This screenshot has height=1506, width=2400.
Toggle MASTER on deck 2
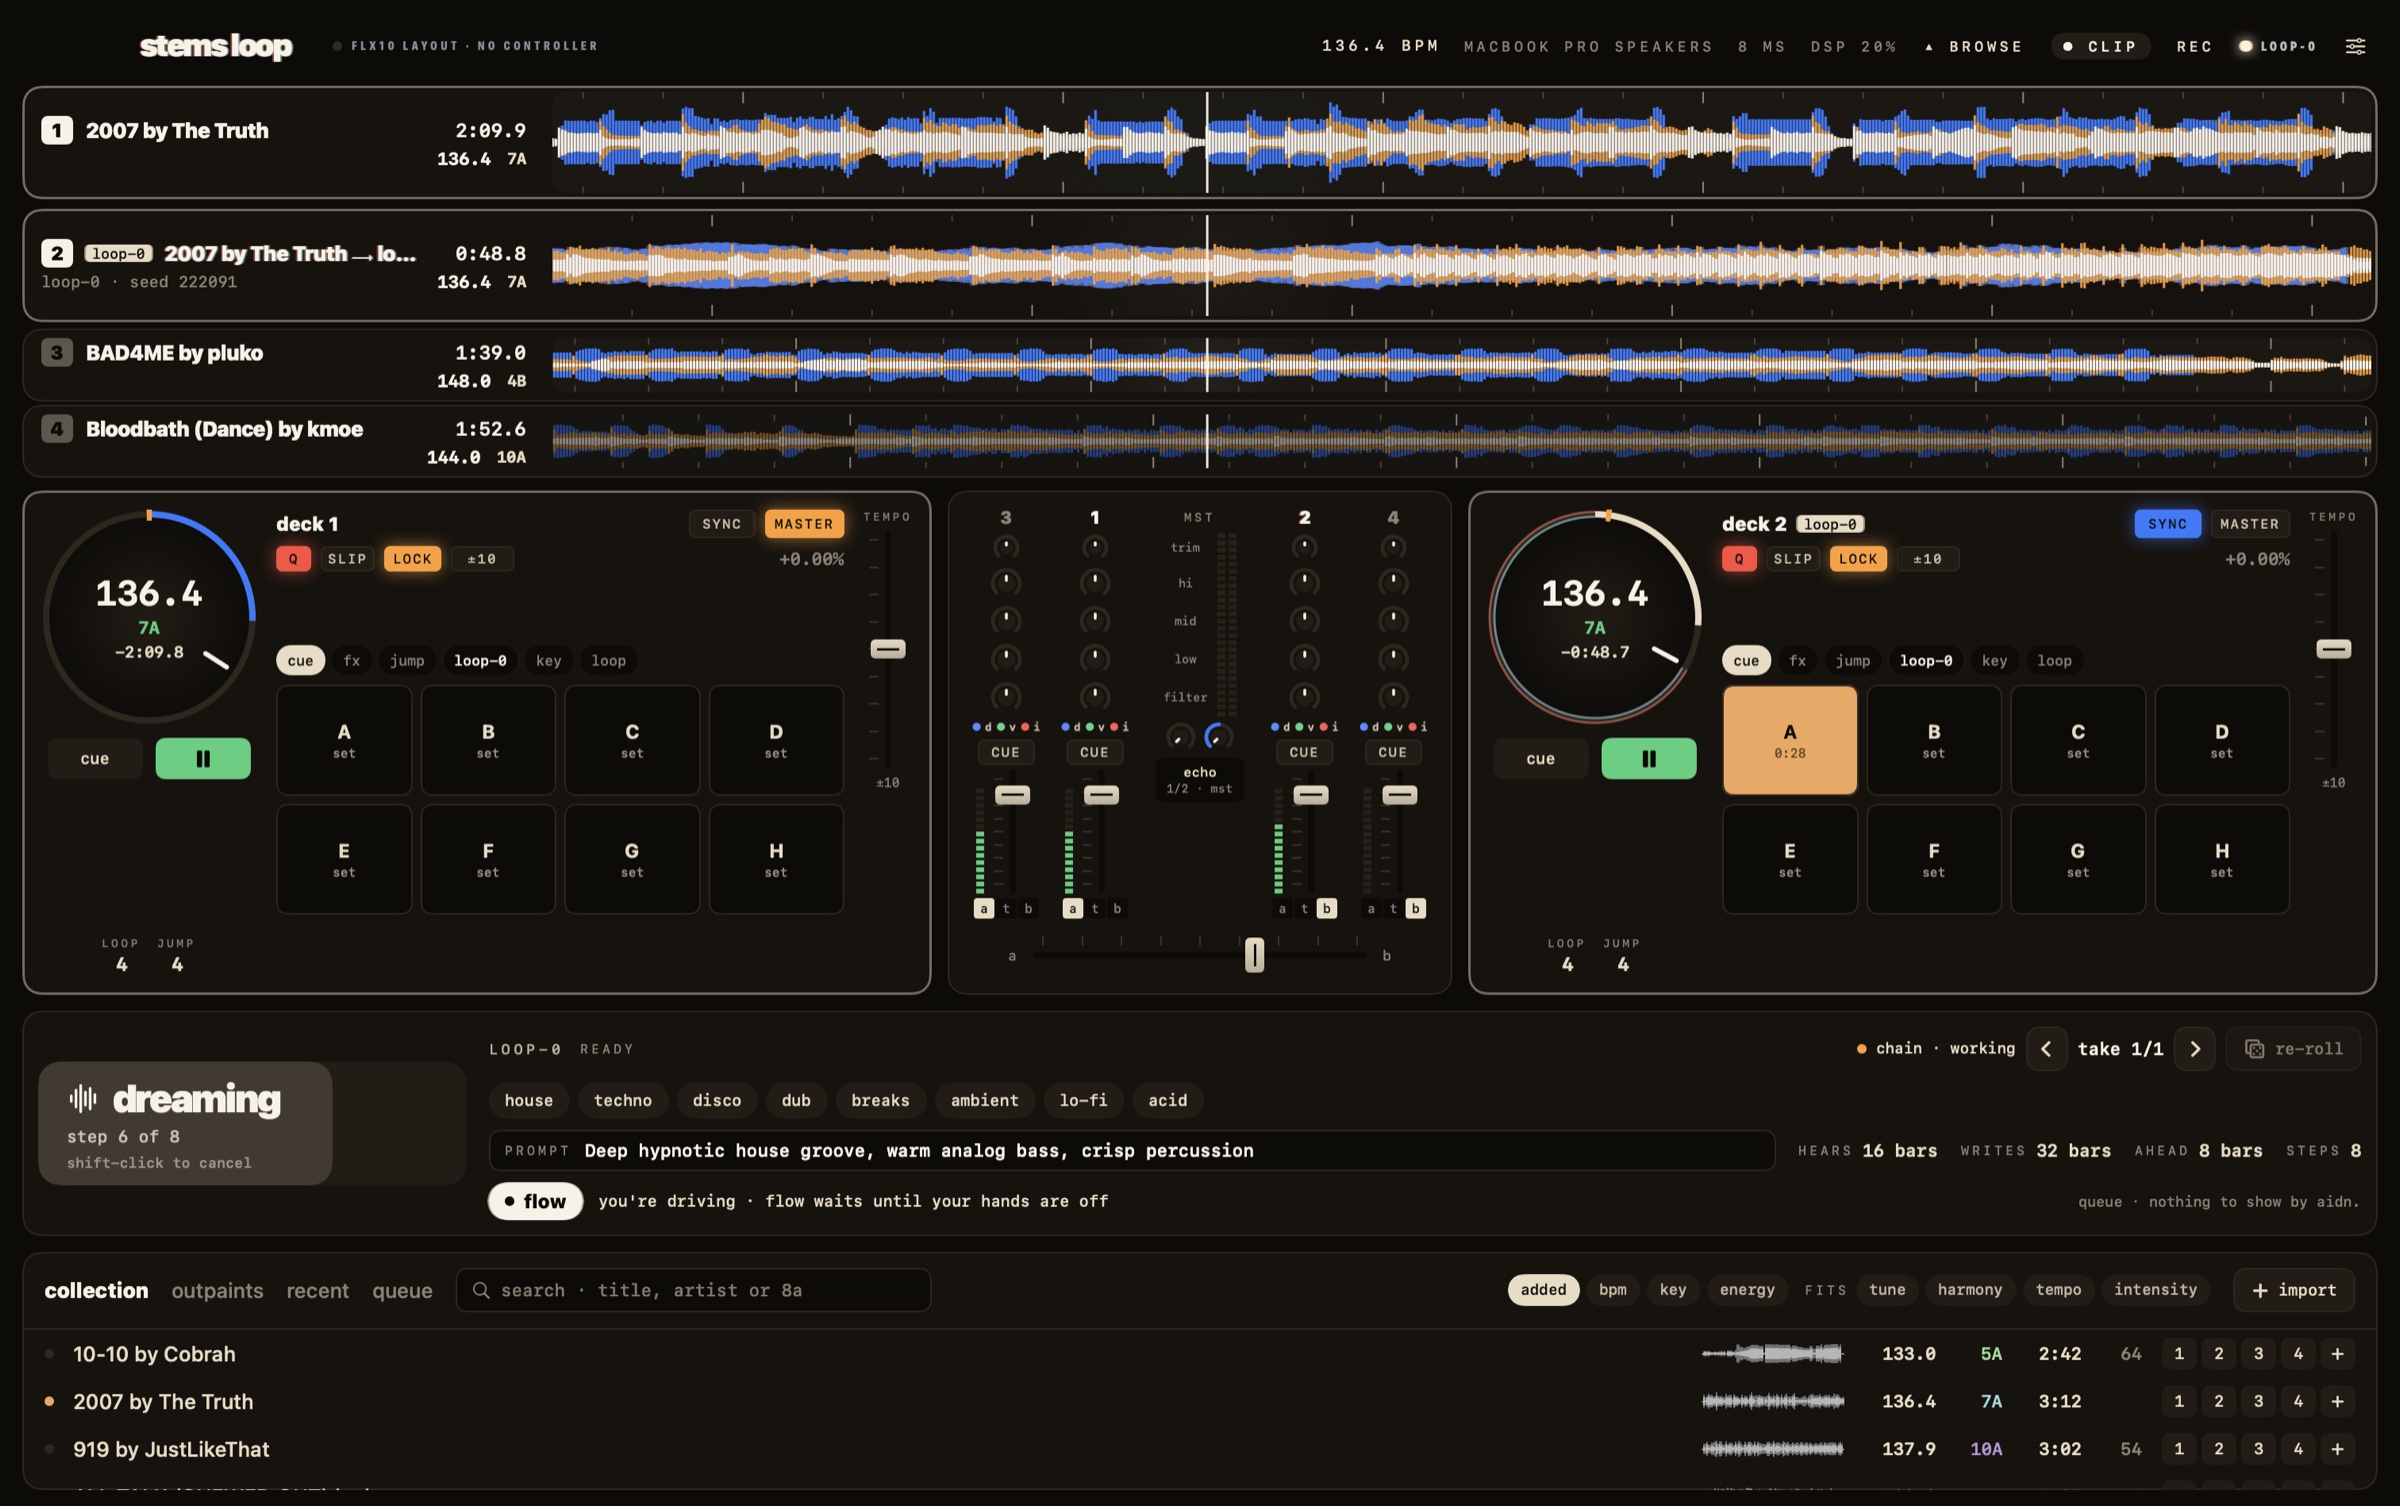click(x=2249, y=523)
